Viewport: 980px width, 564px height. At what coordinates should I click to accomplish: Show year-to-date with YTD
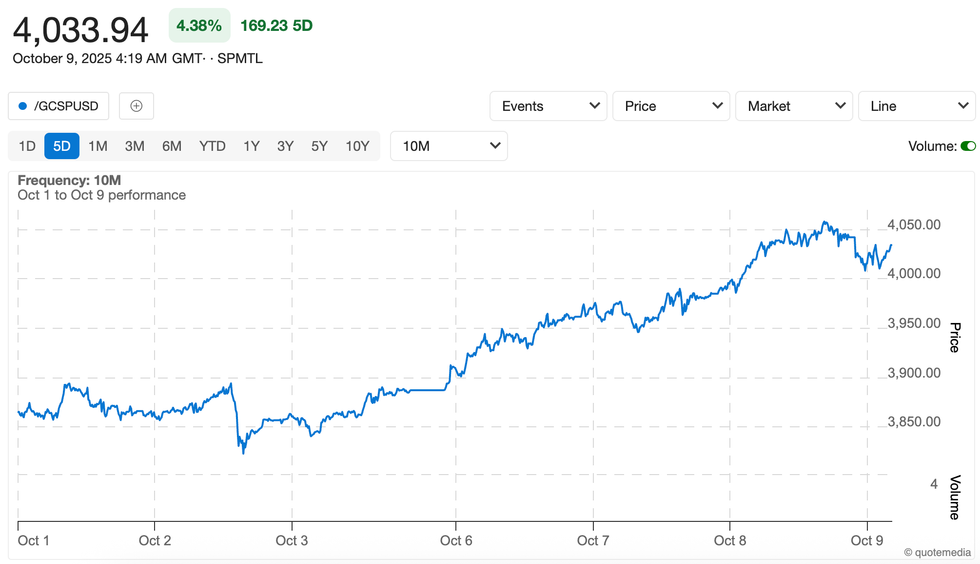[x=212, y=146]
